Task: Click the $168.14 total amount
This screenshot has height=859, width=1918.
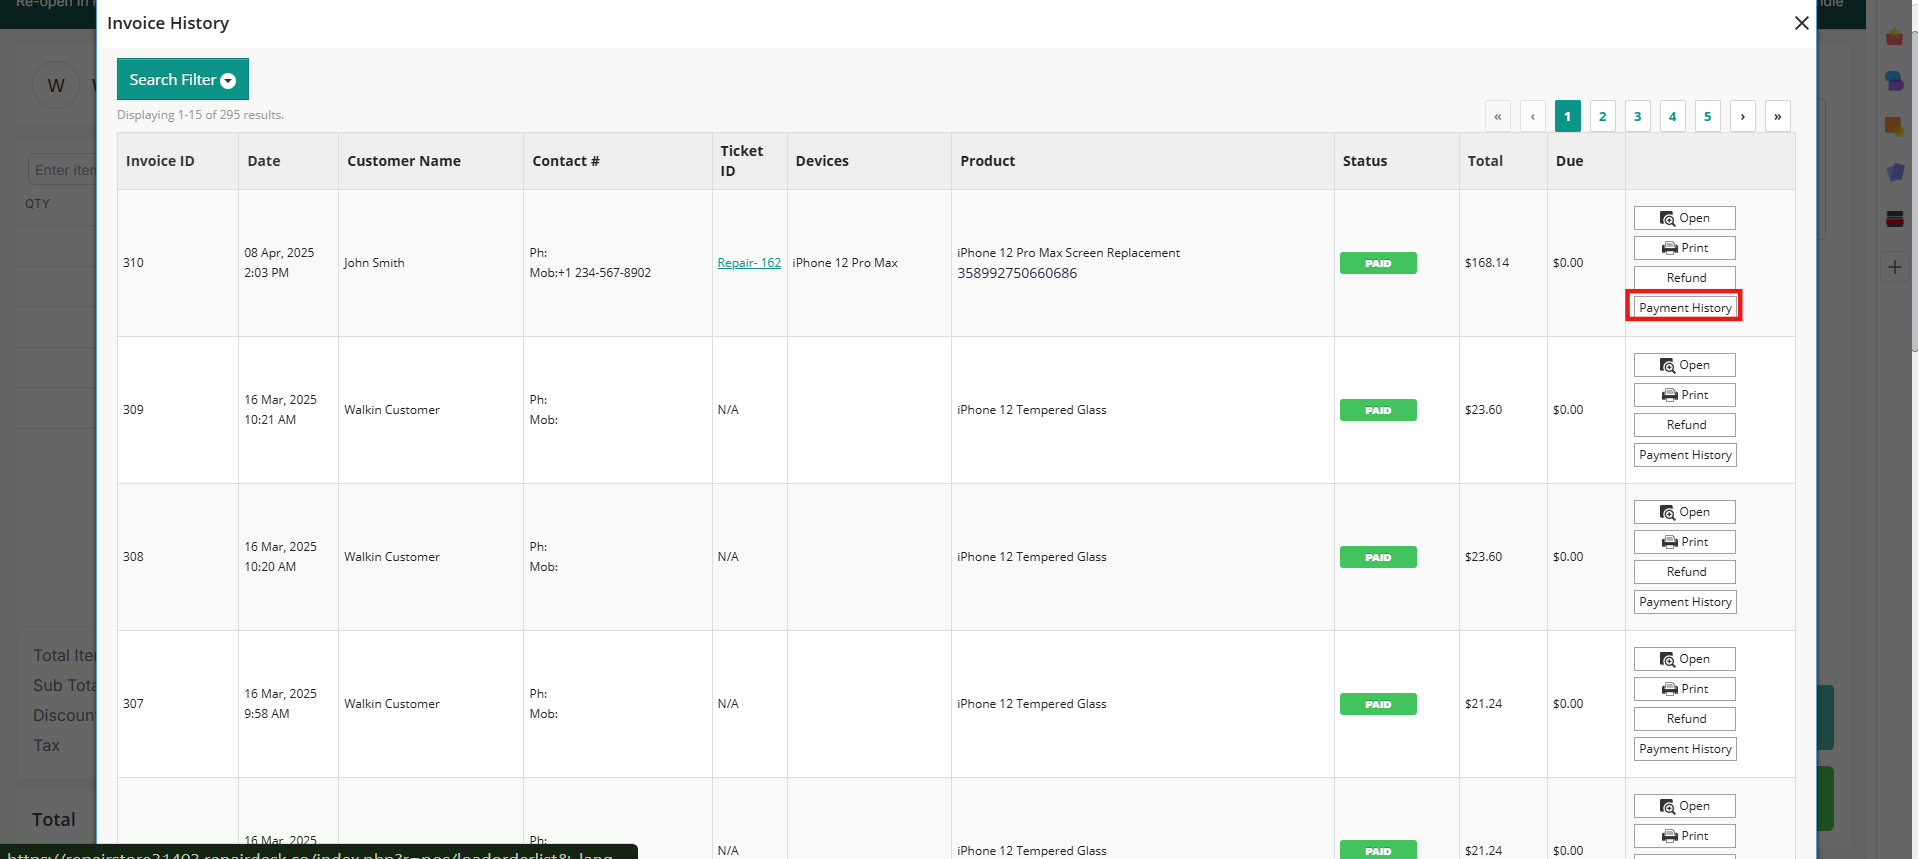Action: click(x=1487, y=263)
